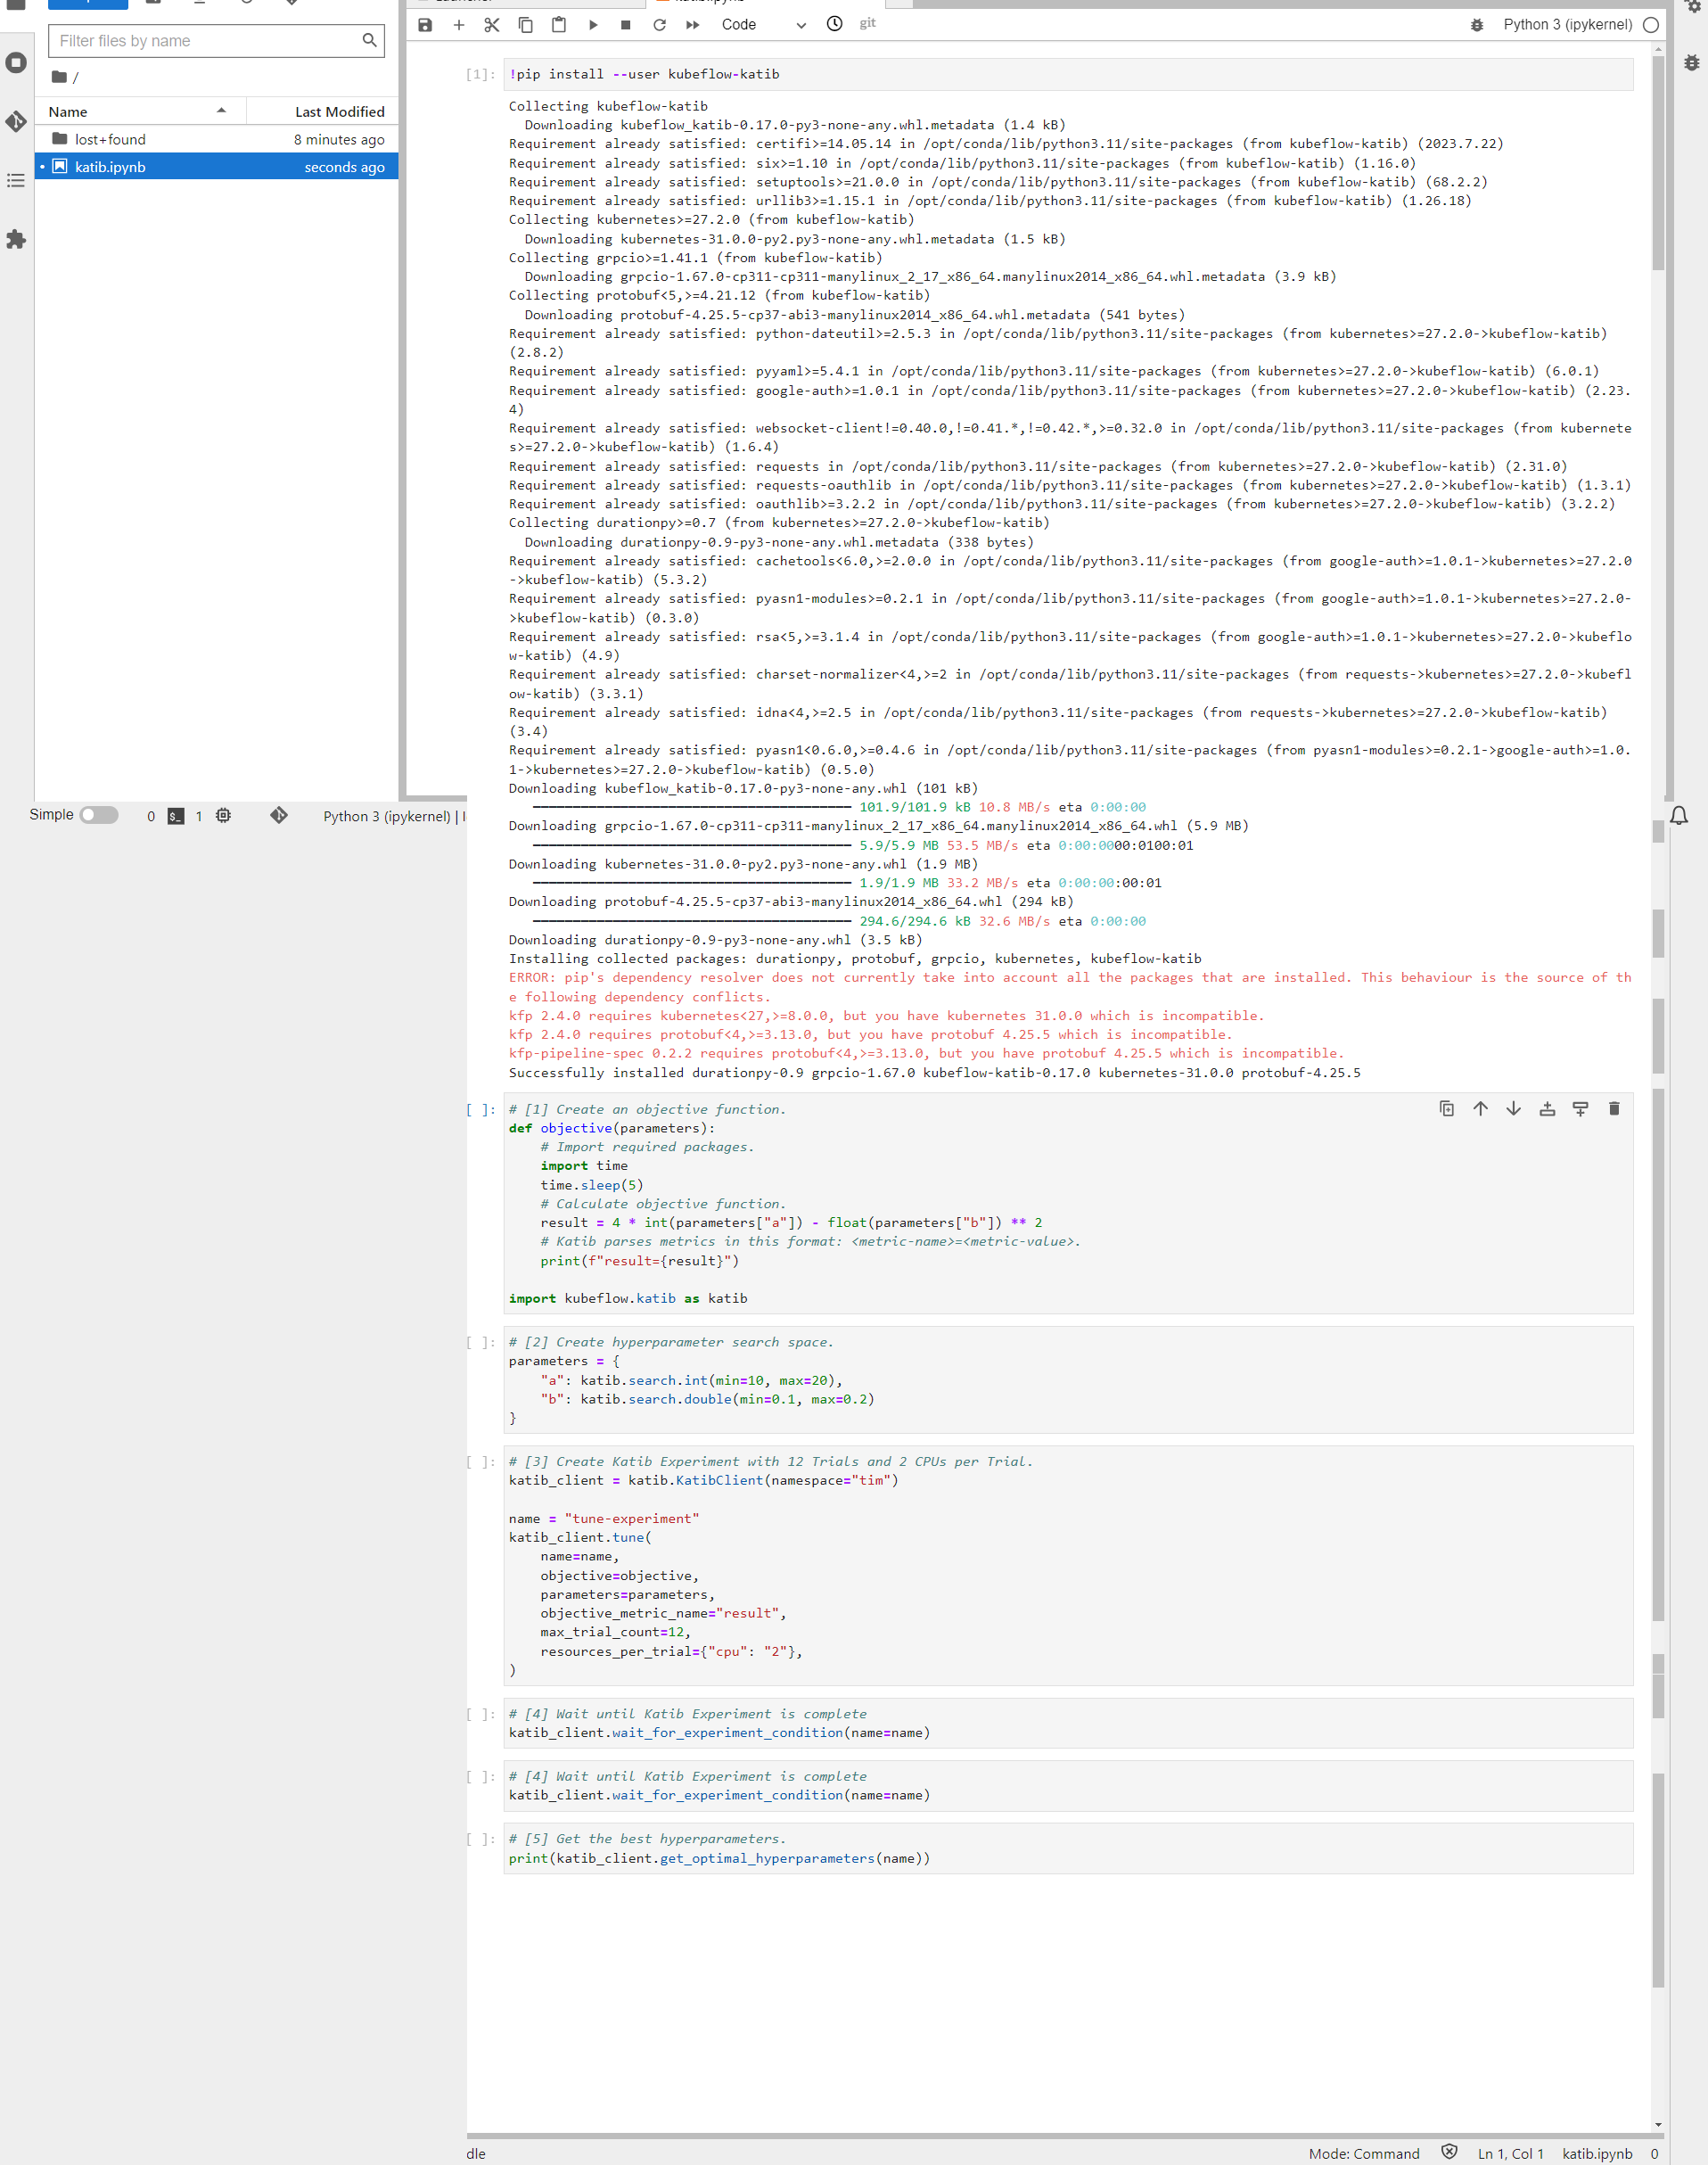Move the objective function cell down

(x=1514, y=1109)
